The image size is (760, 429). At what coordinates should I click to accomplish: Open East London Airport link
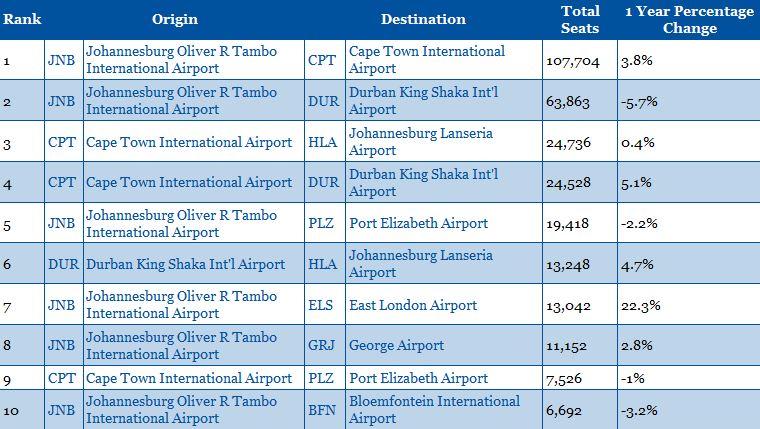413,305
